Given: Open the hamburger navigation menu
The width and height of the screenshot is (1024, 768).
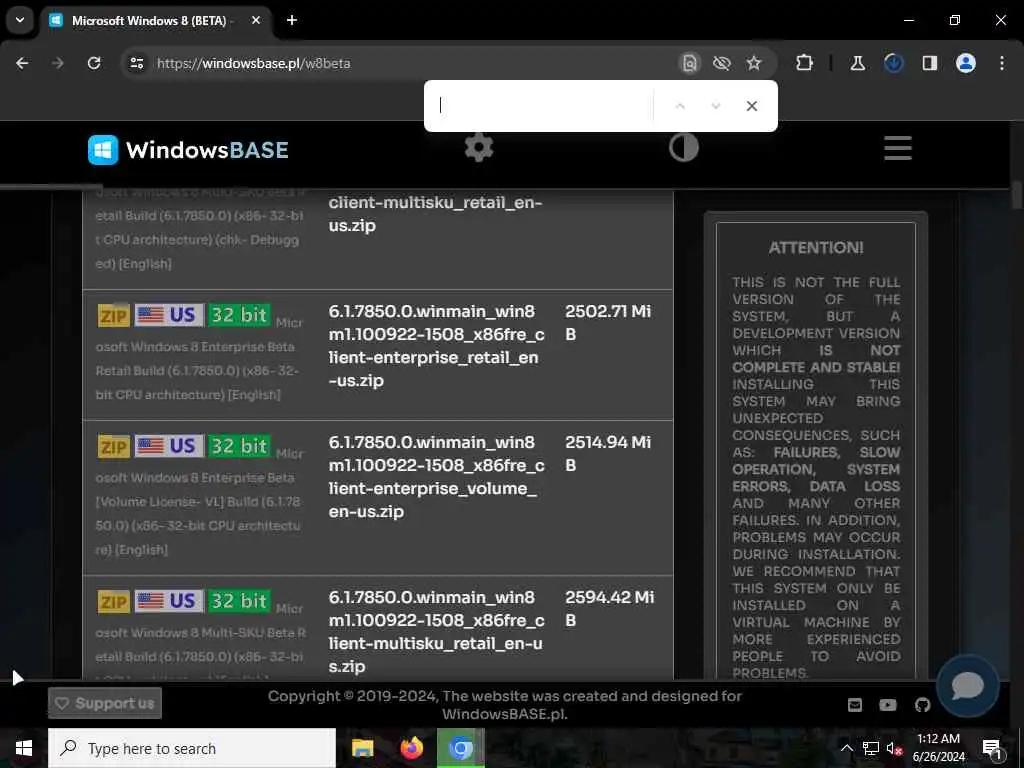Looking at the screenshot, I should (898, 148).
